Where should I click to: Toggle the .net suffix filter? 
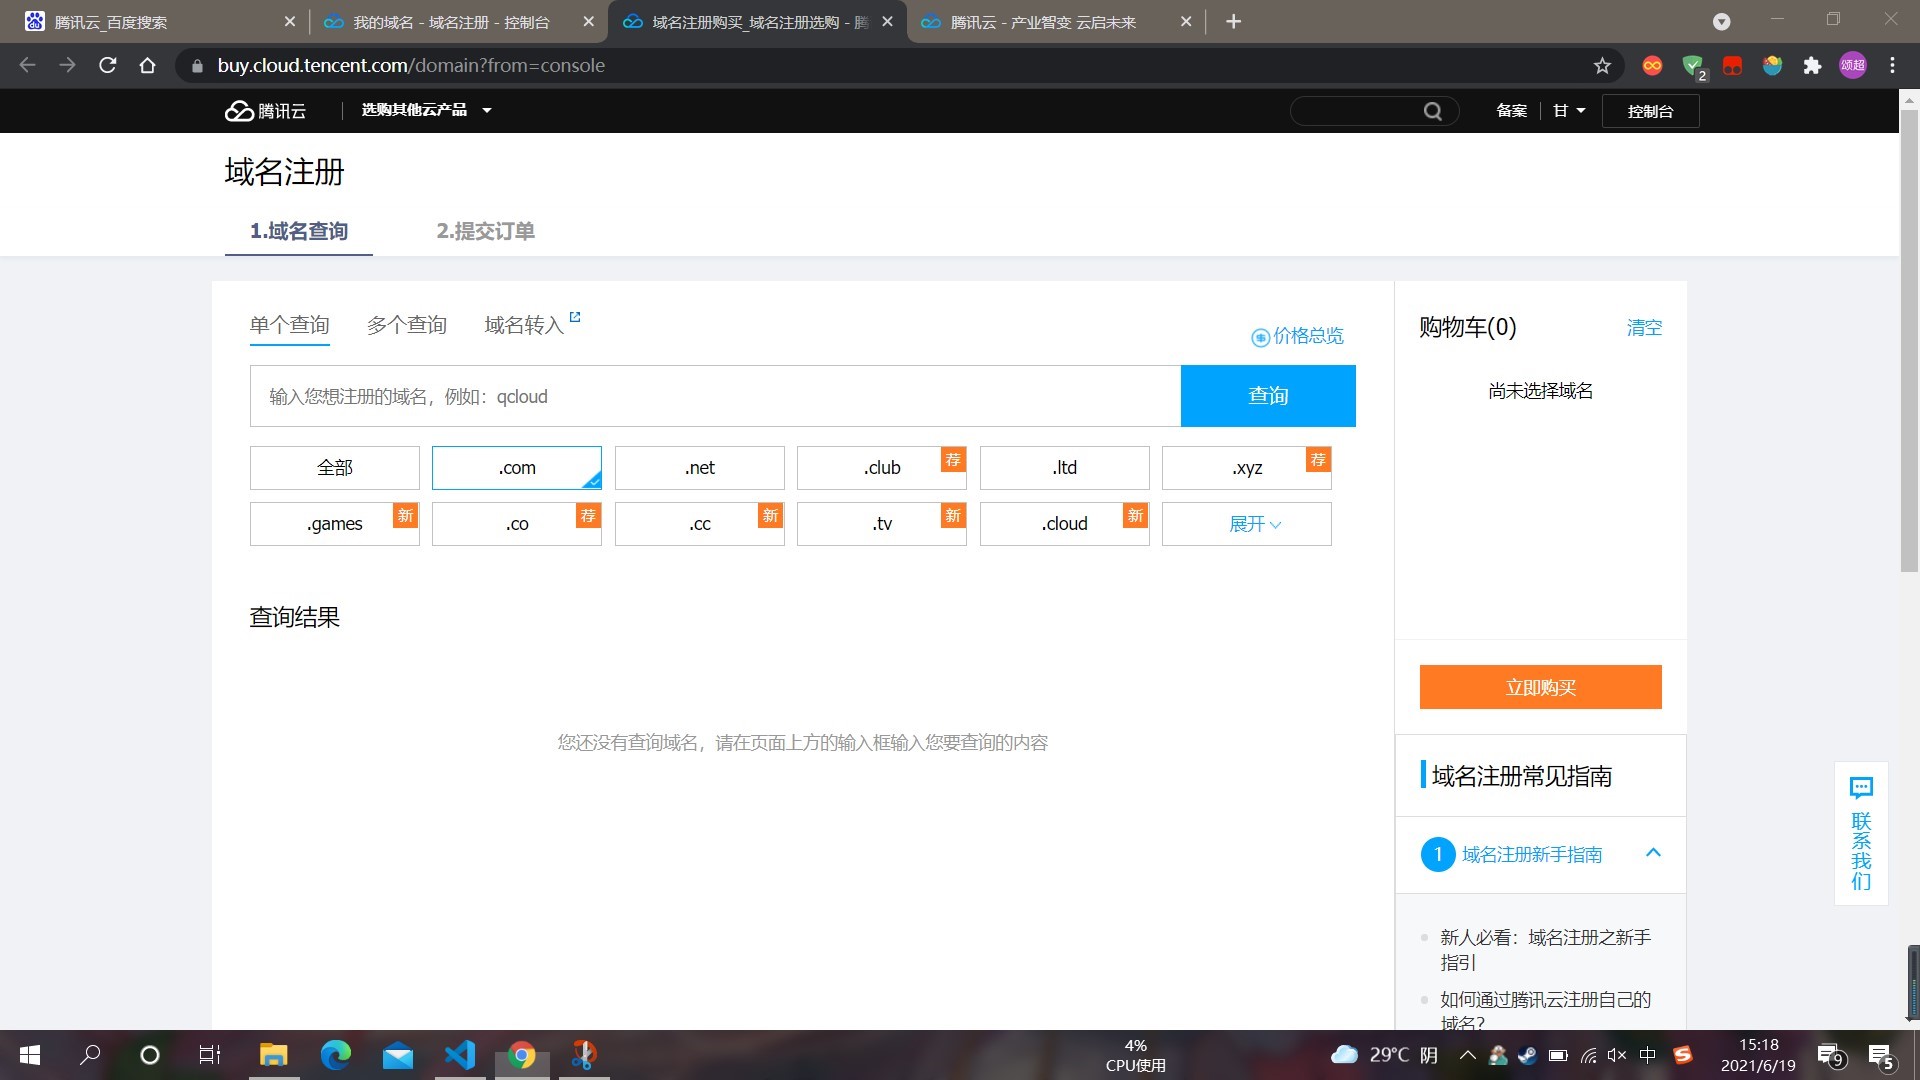(700, 468)
